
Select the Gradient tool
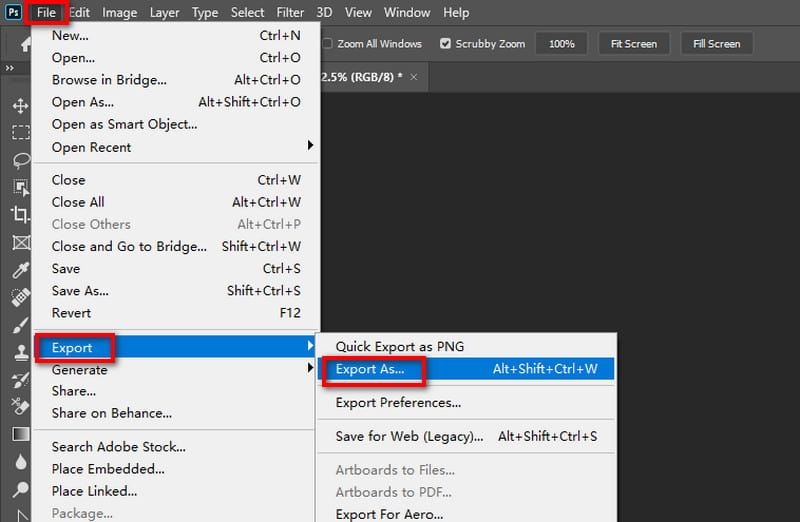[x=20, y=434]
